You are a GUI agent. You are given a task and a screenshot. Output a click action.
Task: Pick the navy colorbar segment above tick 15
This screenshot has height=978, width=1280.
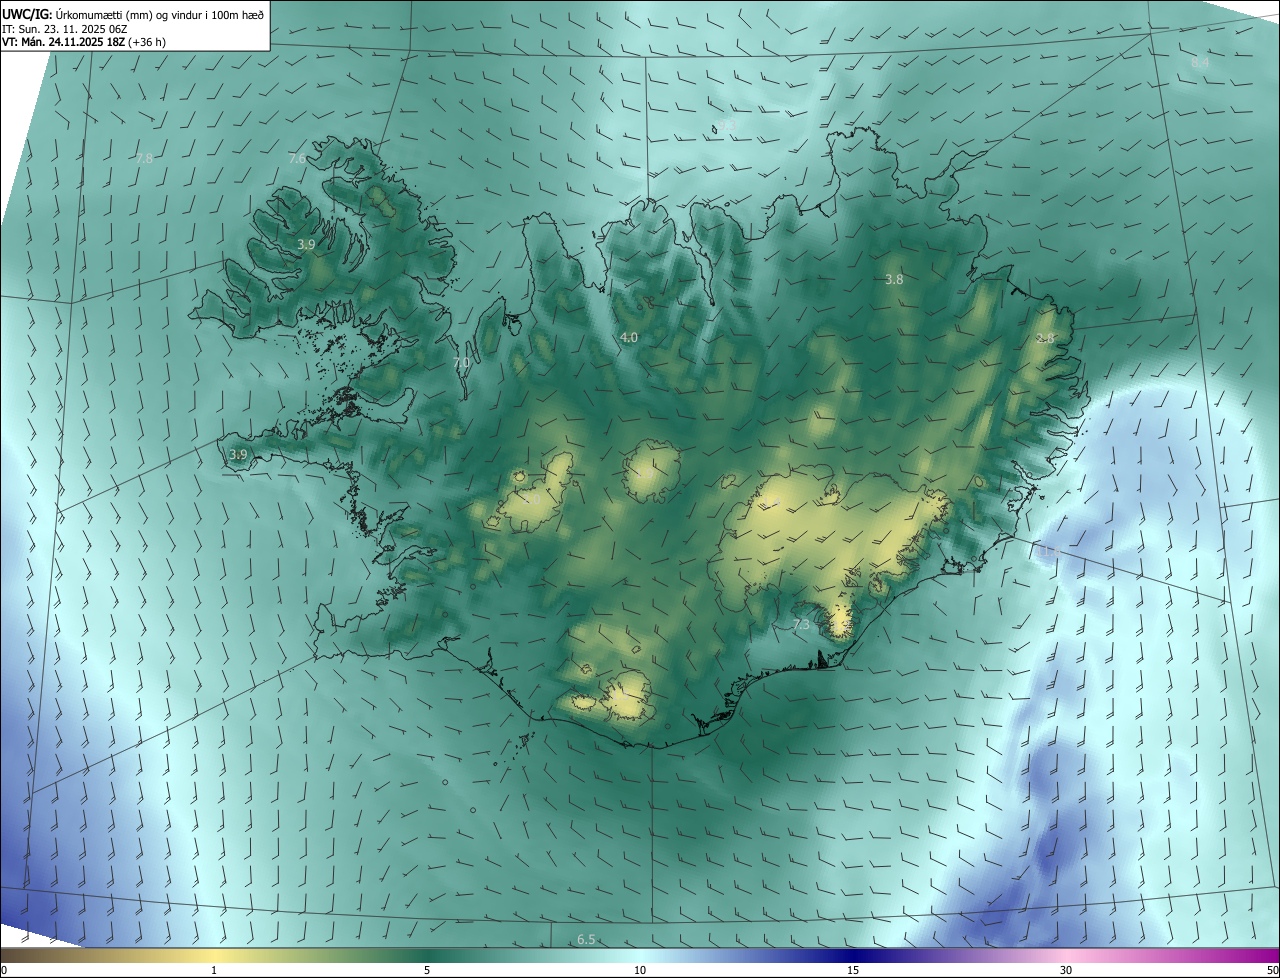853,955
